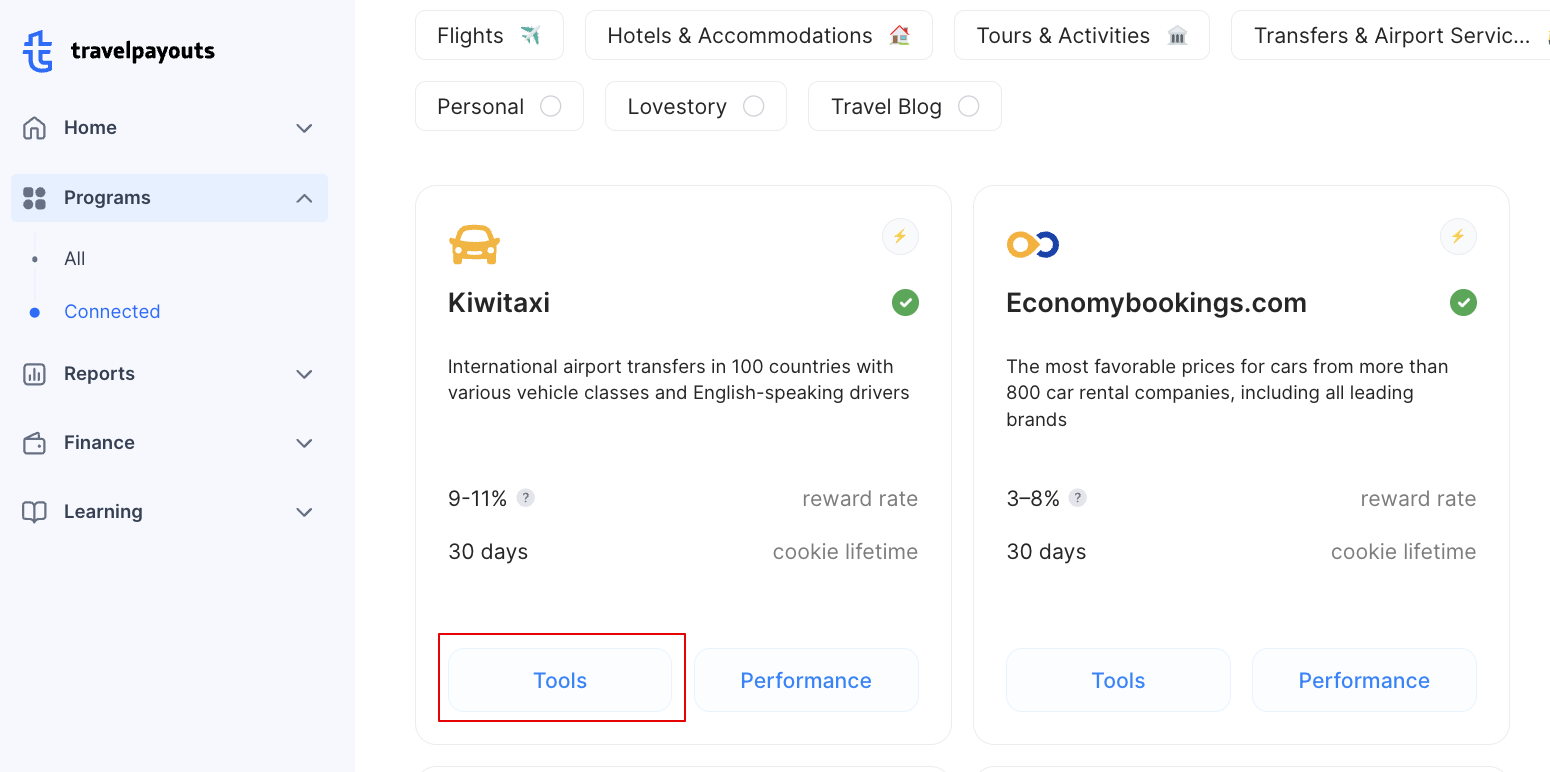Enable the Personal project filter
1550x772 pixels.
(x=551, y=105)
